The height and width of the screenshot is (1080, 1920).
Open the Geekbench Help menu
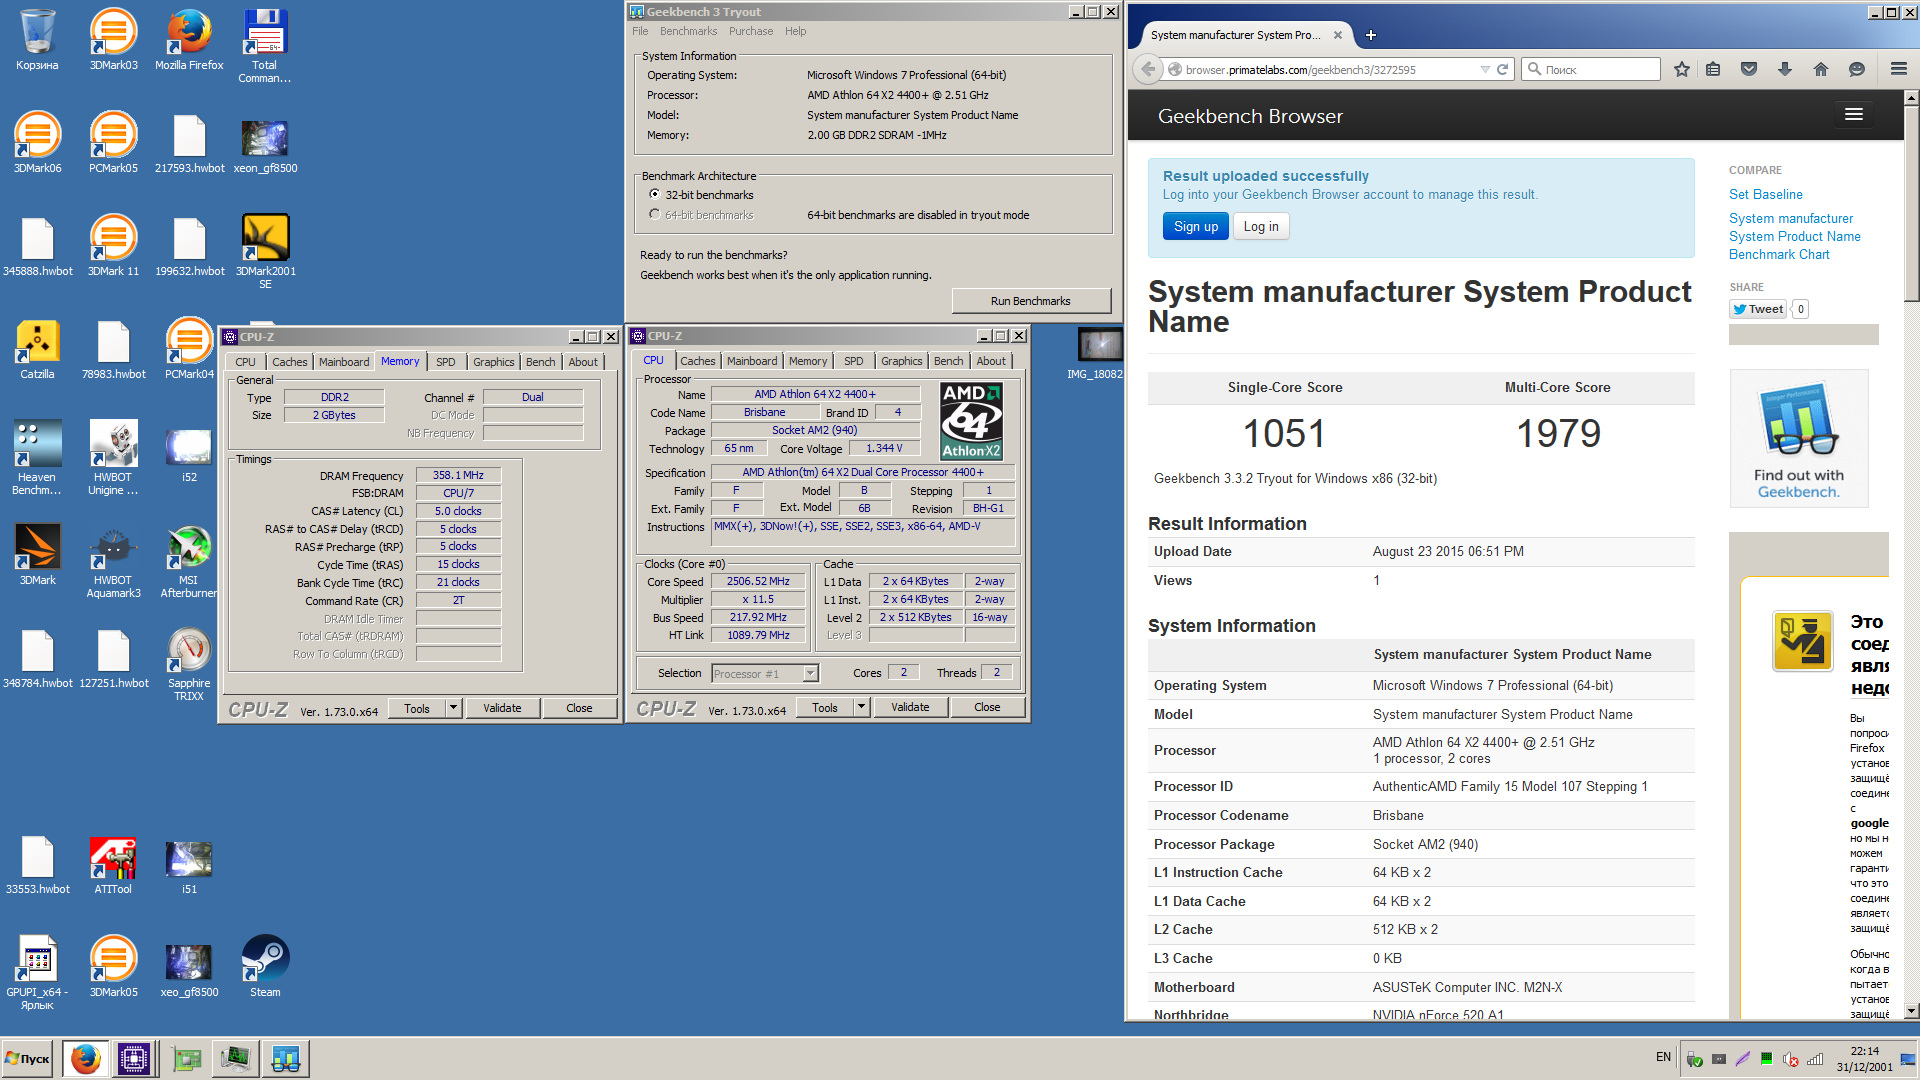[x=795, y=31]
